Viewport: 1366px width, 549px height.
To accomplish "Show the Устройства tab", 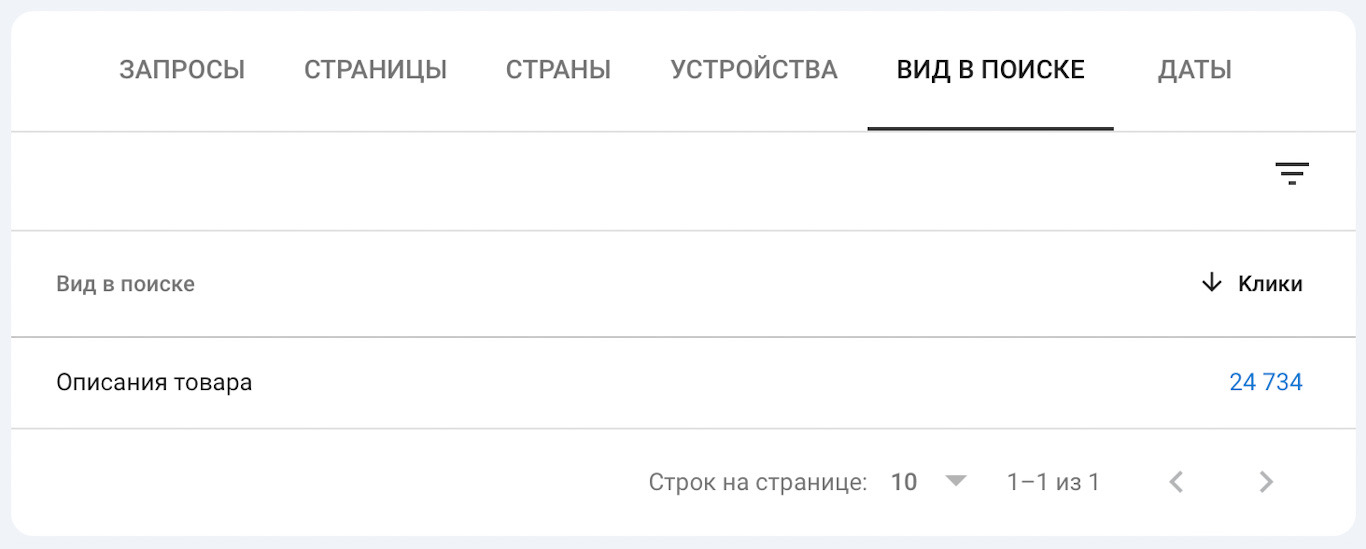I will pyautogui.click(x=754, y=70).
